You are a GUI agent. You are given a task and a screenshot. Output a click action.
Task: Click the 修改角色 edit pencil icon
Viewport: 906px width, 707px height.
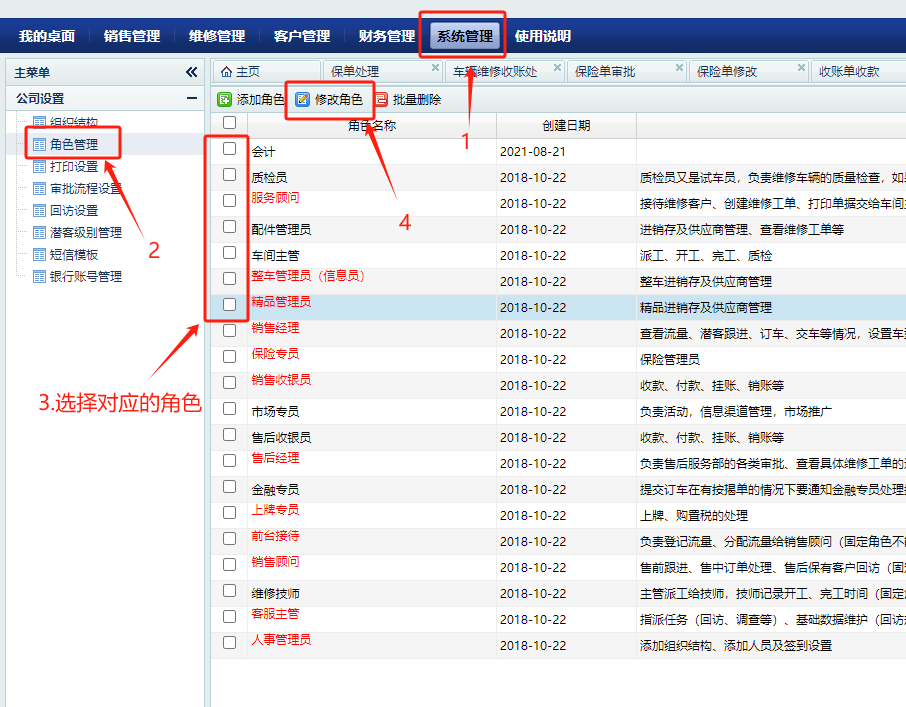(303, 100)
